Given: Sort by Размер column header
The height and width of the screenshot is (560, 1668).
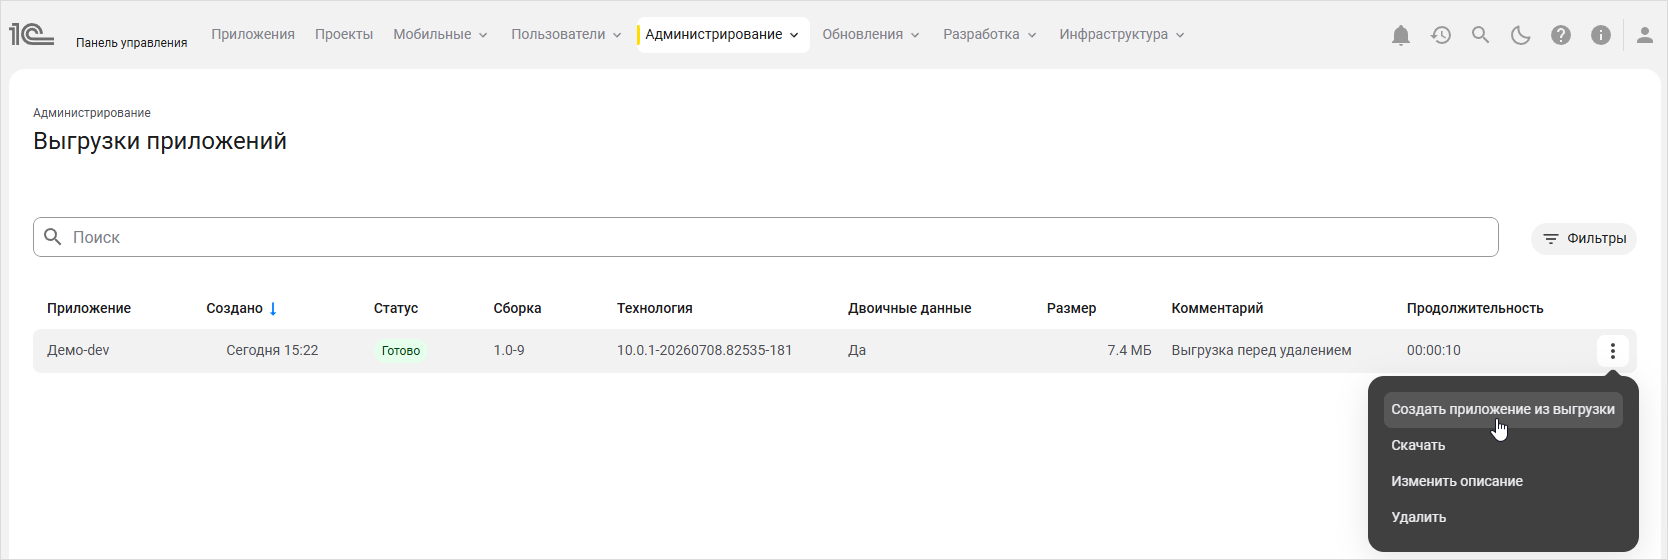Looking at the screenshot, I should 1072,308.
